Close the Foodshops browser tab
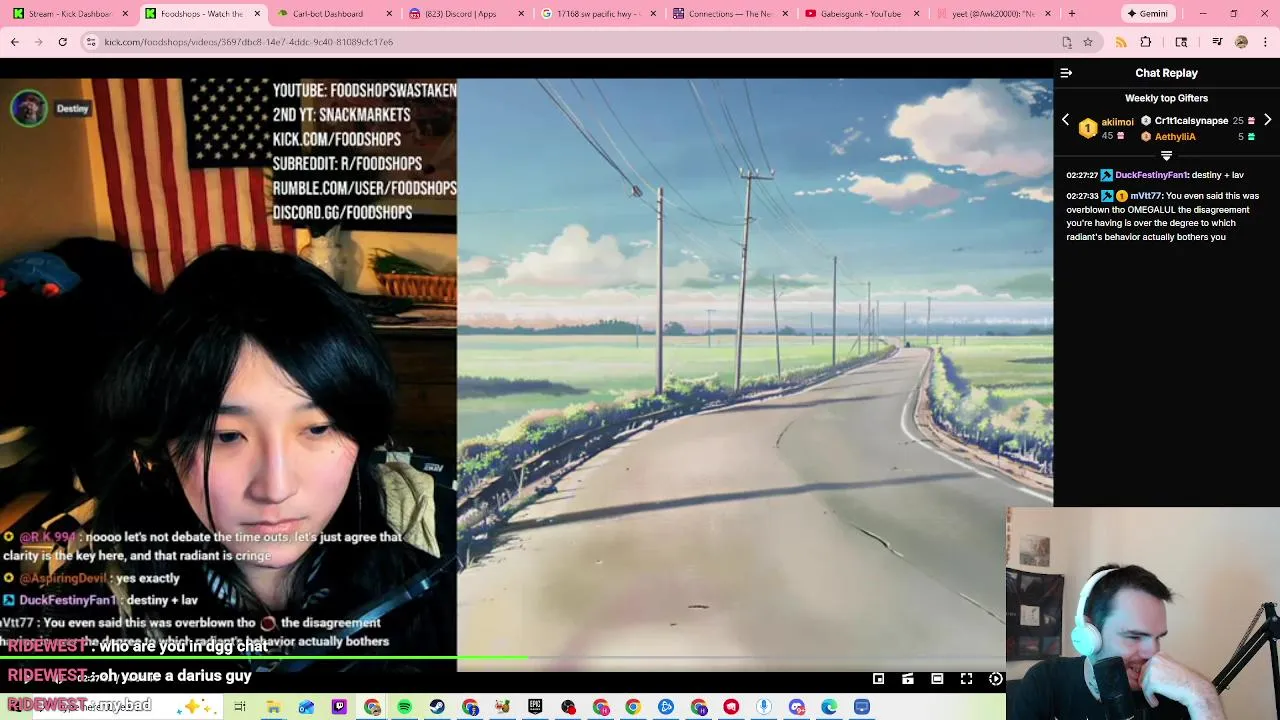The width and height of the screenshot is (1280, 720). [257, 14]
